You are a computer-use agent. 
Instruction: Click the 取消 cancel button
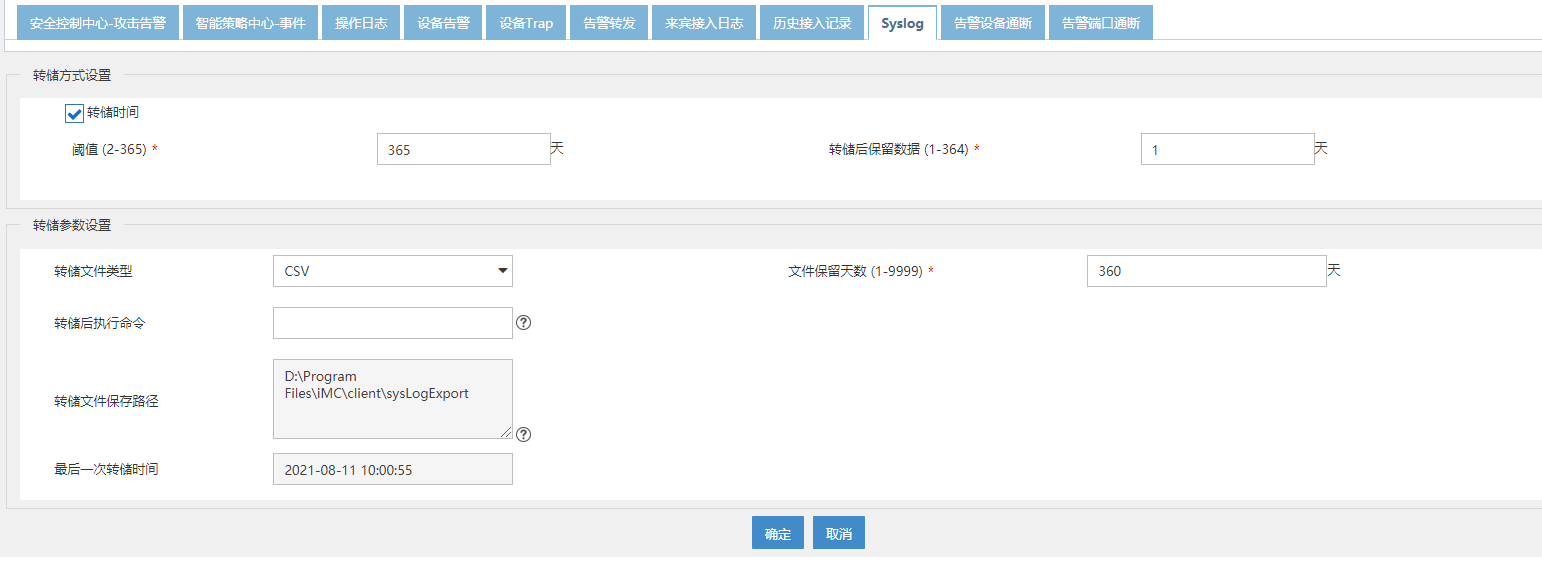point(838,533)
